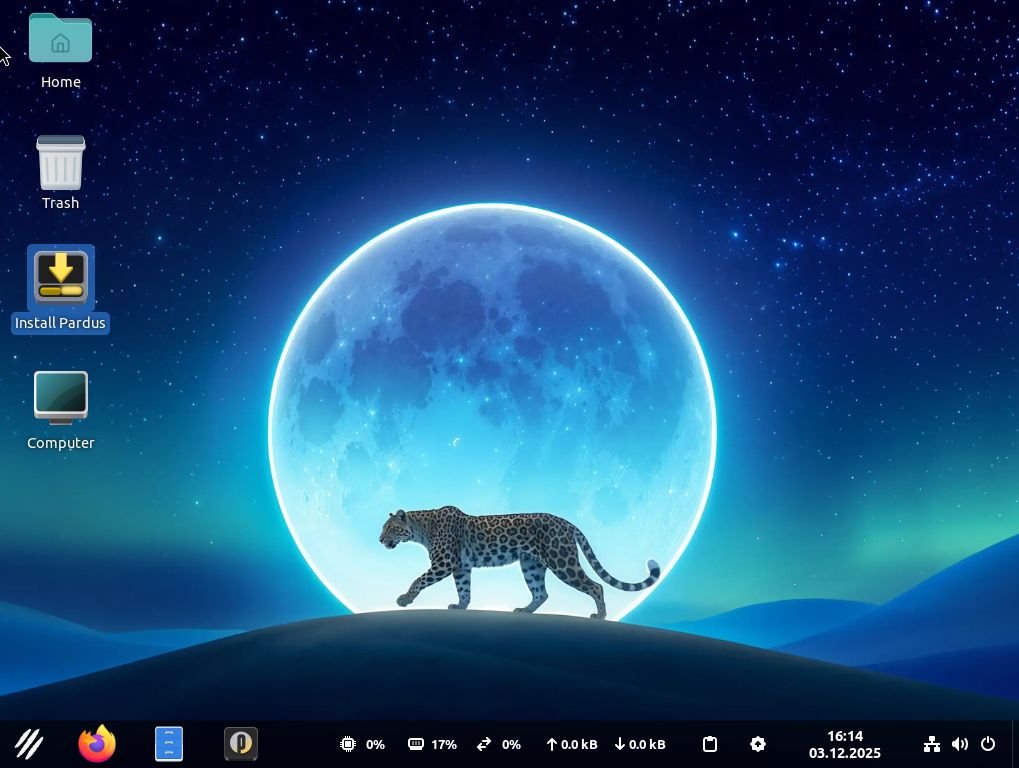Click the 0% CPU usage value
The width and height of the screenshot is (1019, 768).
tap(375, 745)
